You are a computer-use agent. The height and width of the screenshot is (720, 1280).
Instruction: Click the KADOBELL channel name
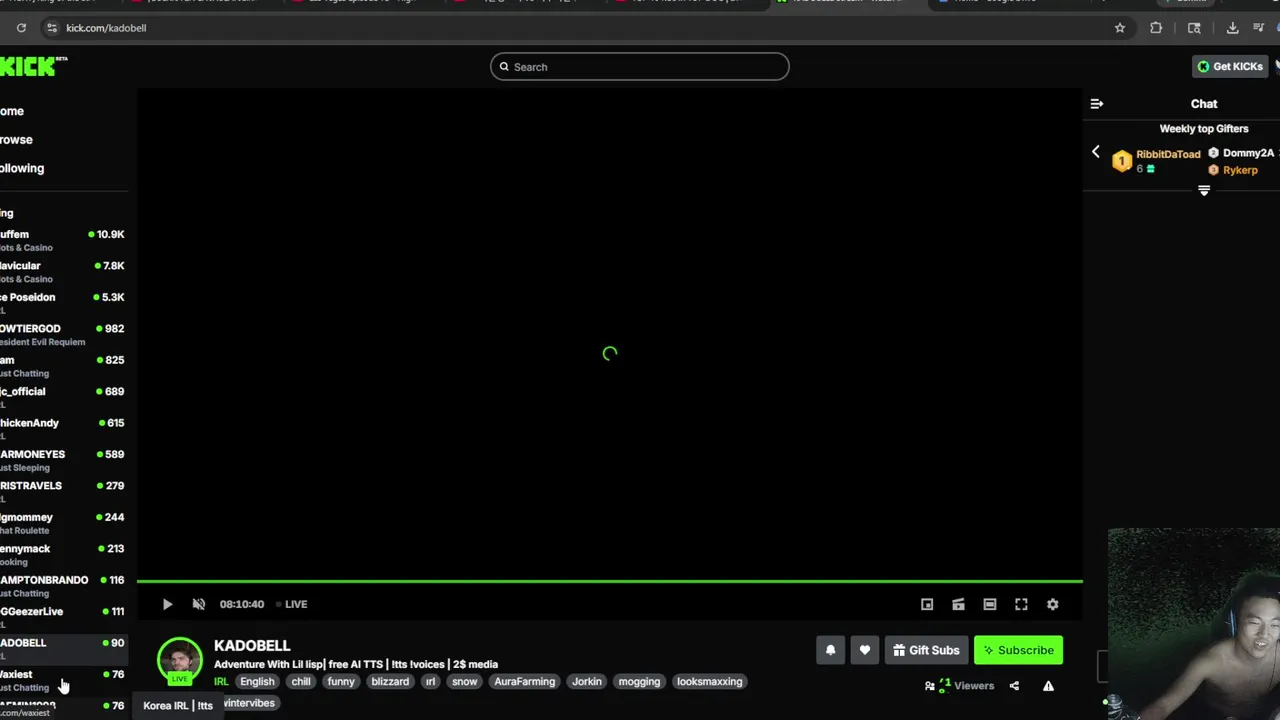[252, 646]
